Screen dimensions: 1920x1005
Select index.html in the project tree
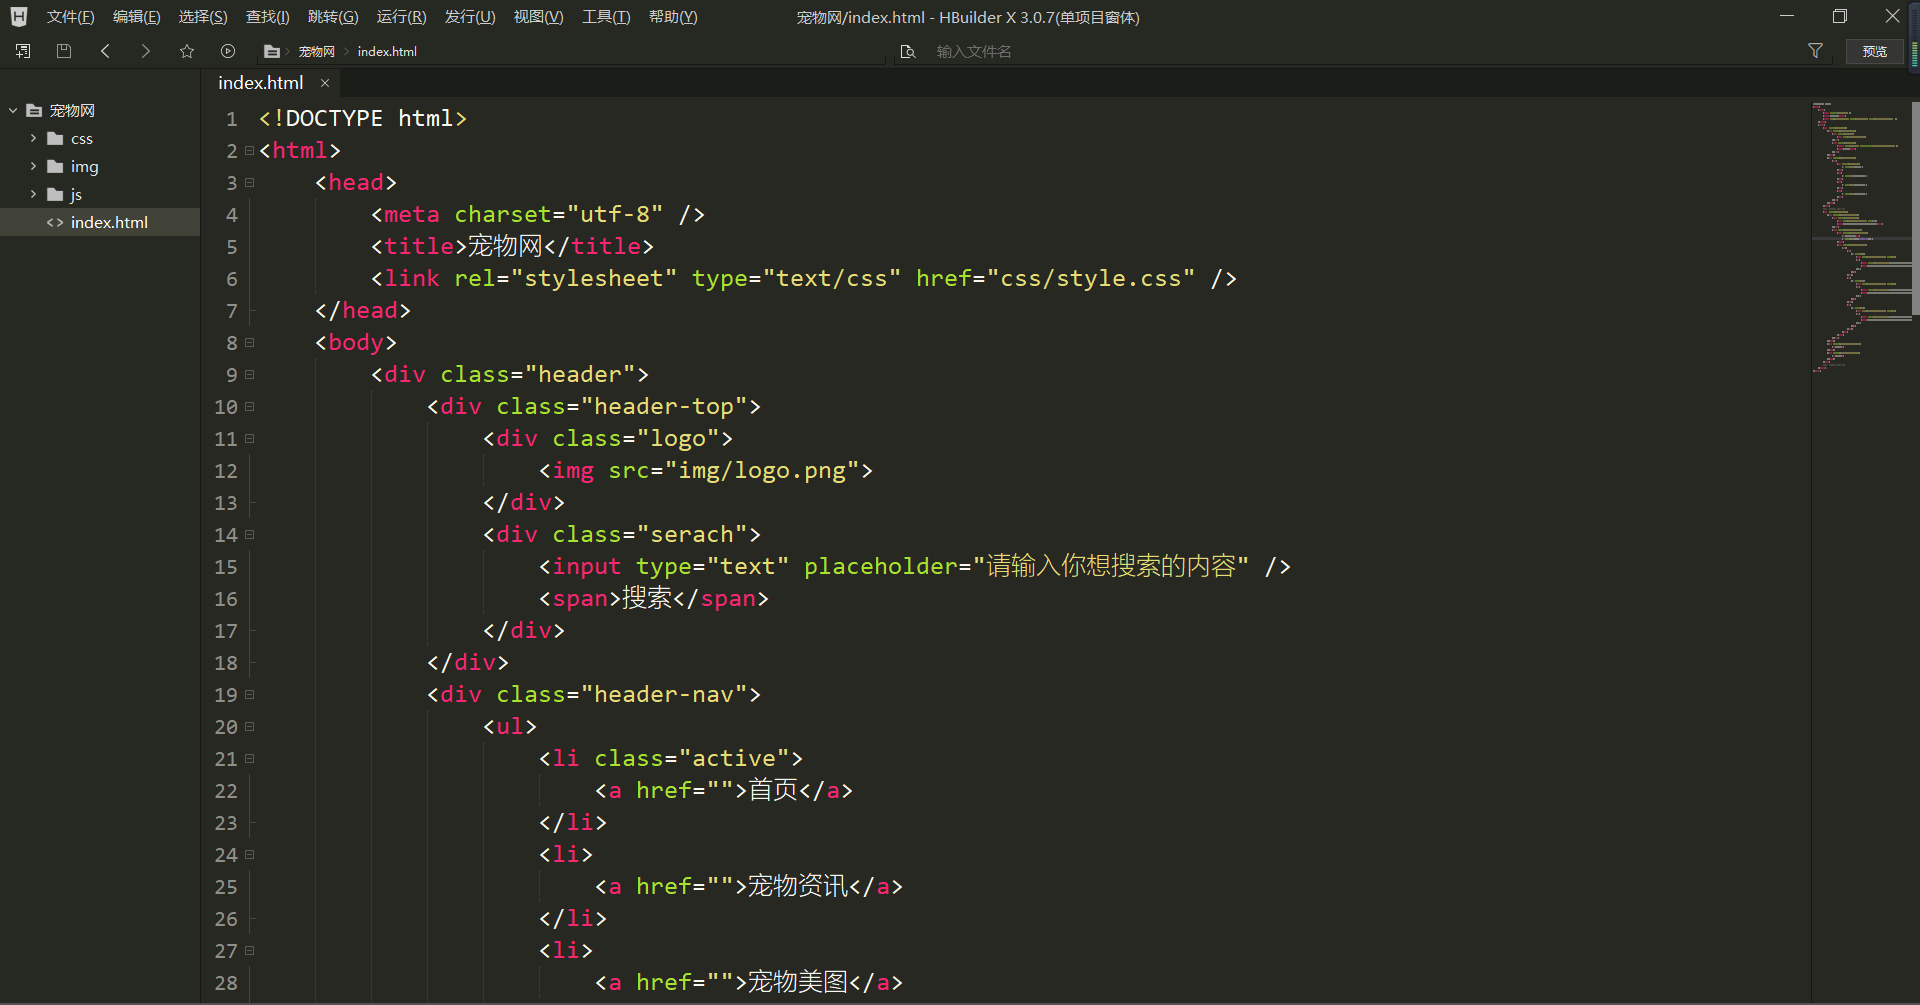100,222
